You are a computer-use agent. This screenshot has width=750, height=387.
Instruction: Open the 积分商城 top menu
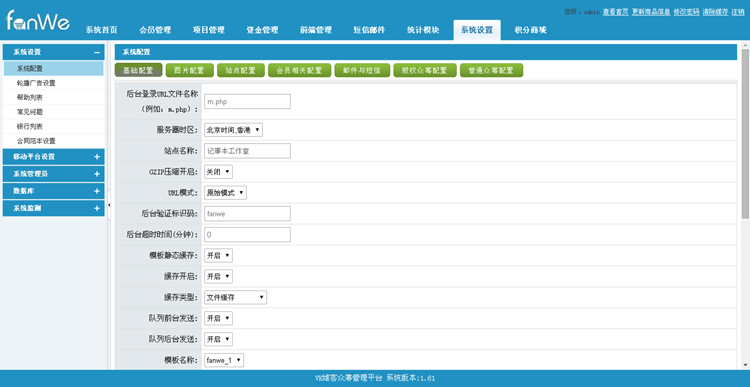pyautogui.click(x=530, y=30)
